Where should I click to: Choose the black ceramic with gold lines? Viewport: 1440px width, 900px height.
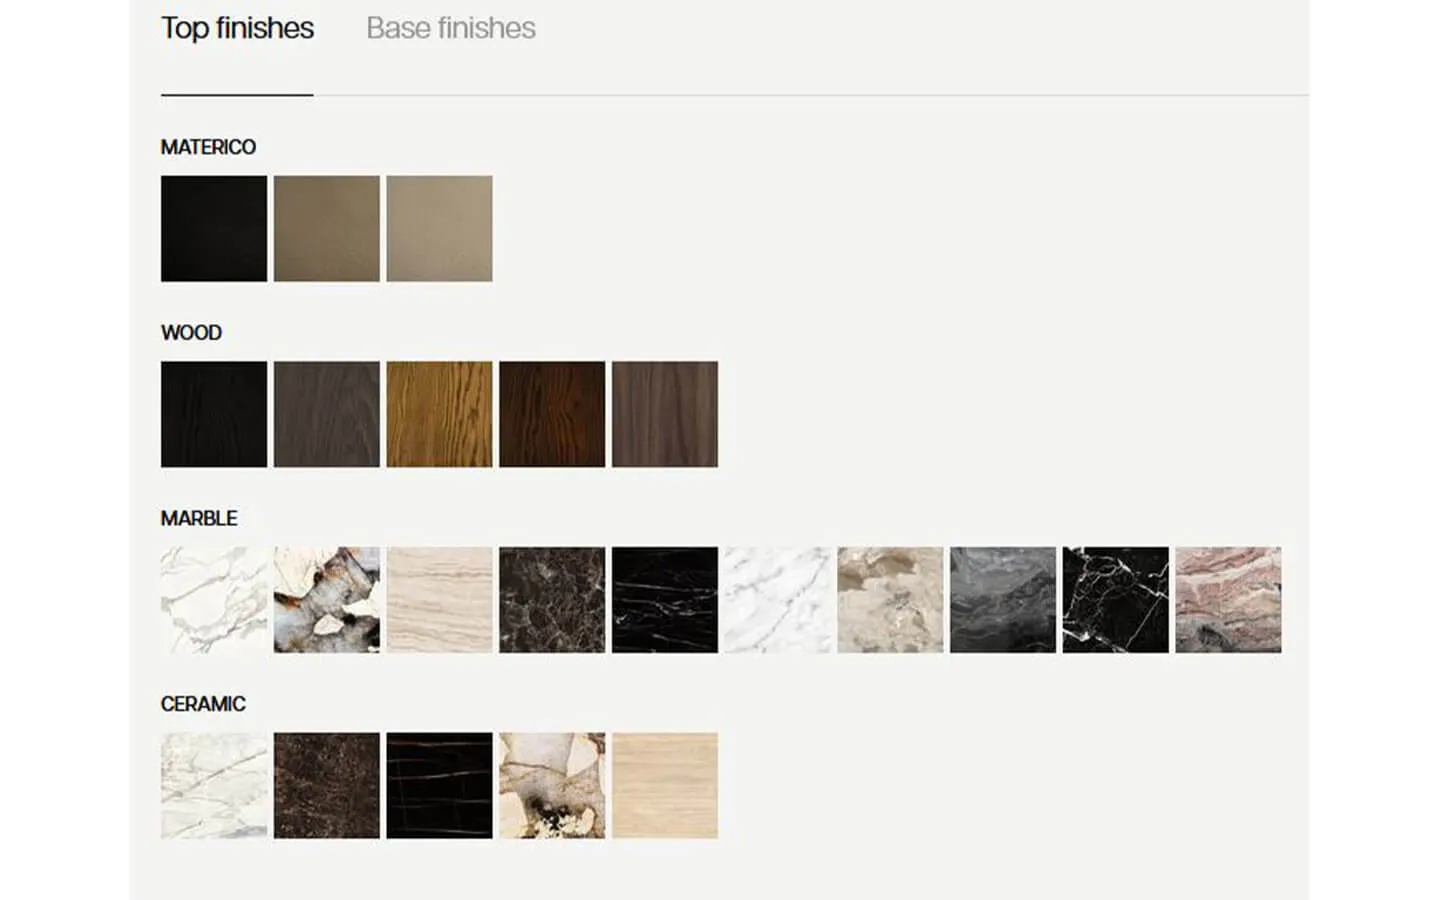[440, 786]
